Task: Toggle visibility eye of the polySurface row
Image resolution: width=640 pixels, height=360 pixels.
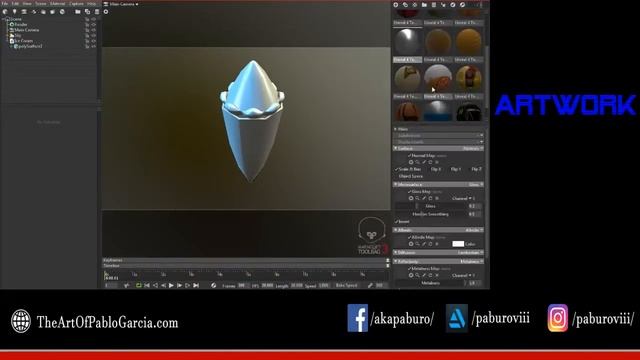Action: 93,46
